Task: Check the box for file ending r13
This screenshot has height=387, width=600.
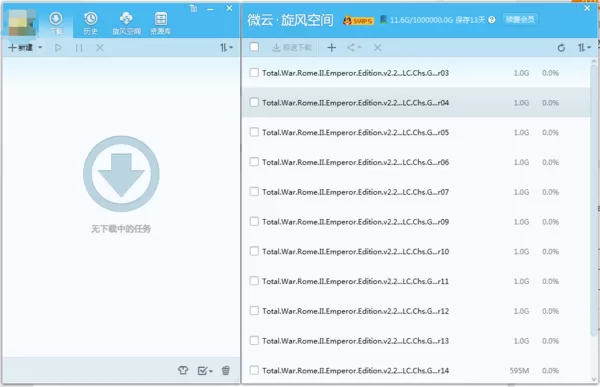Action: 254,340
